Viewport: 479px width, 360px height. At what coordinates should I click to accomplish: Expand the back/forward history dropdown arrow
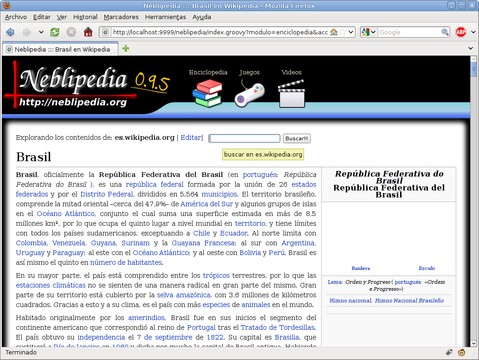pos(41,32)
